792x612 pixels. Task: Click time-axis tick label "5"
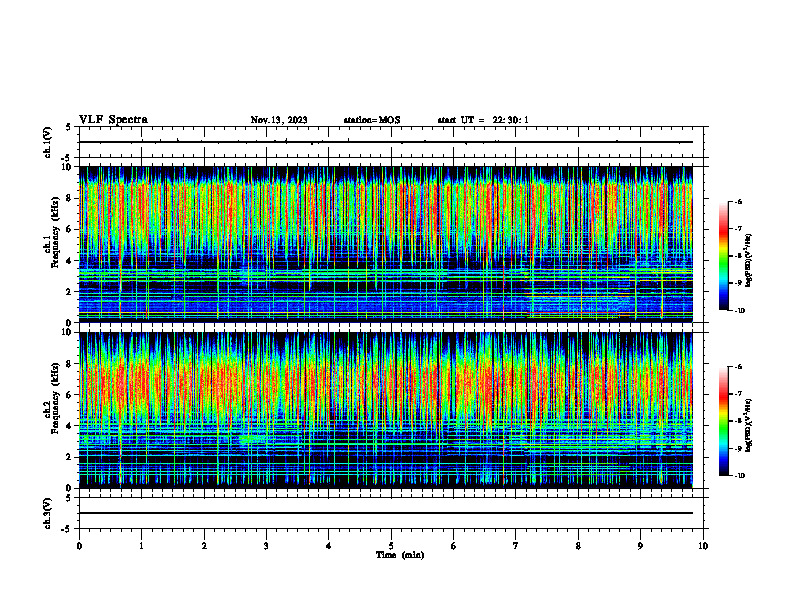pyautogui.click(x=391, y=546)
